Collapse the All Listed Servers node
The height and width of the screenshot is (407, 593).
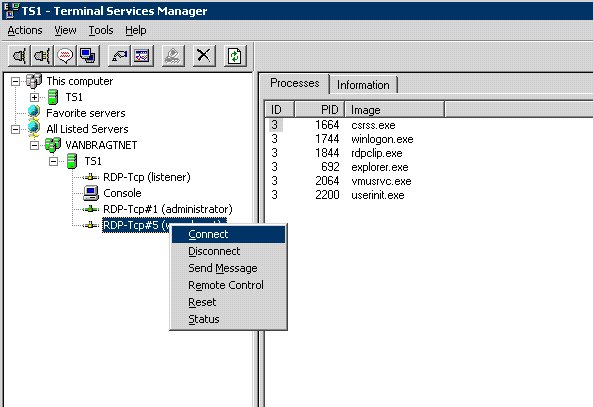coord(15,129)
